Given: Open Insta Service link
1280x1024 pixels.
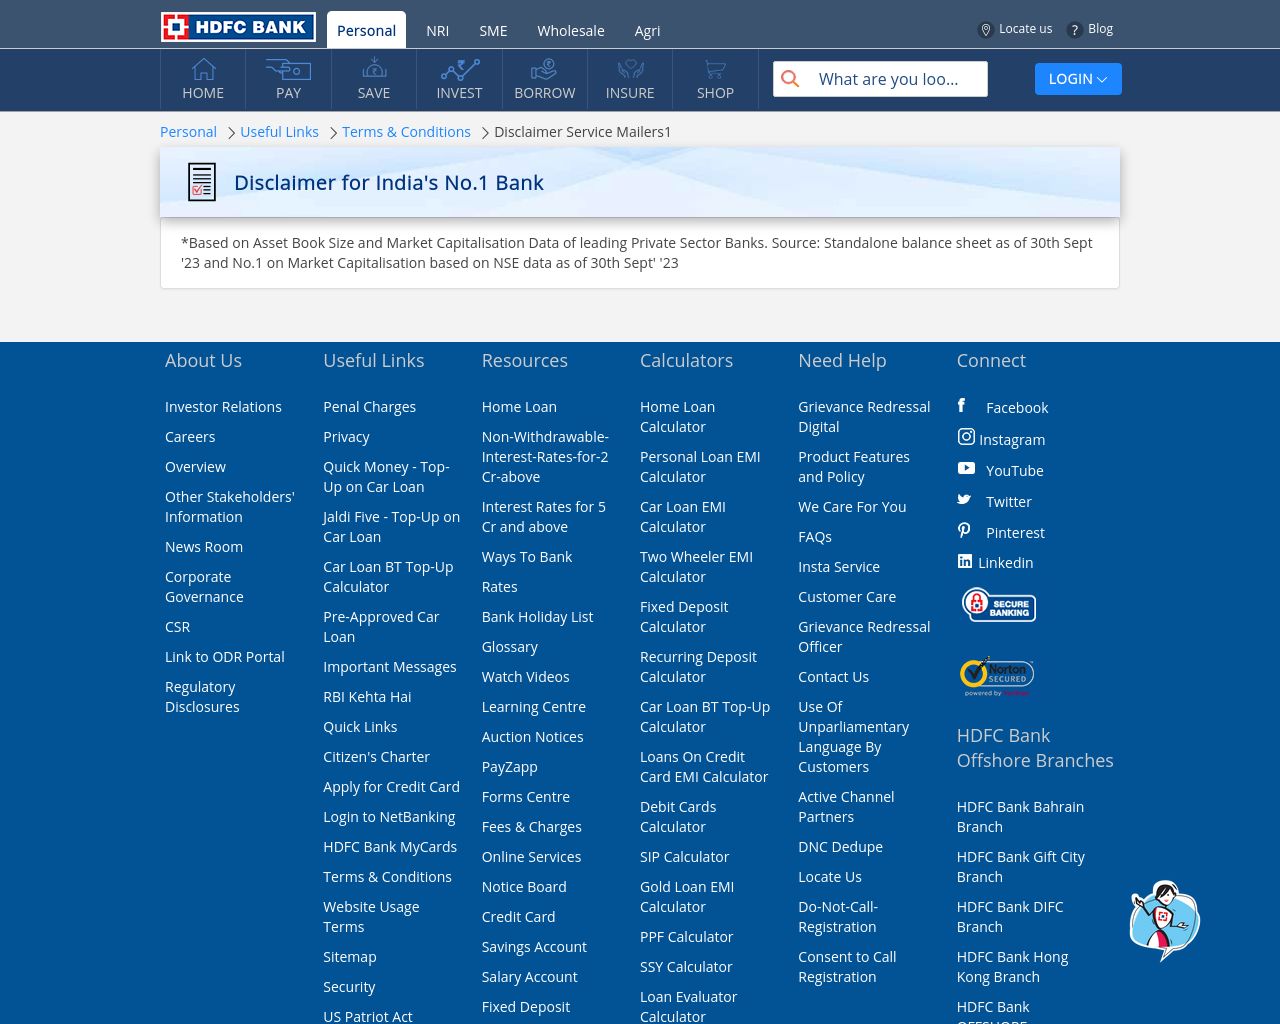Looking at the screenshot, I should coord(839,567).
